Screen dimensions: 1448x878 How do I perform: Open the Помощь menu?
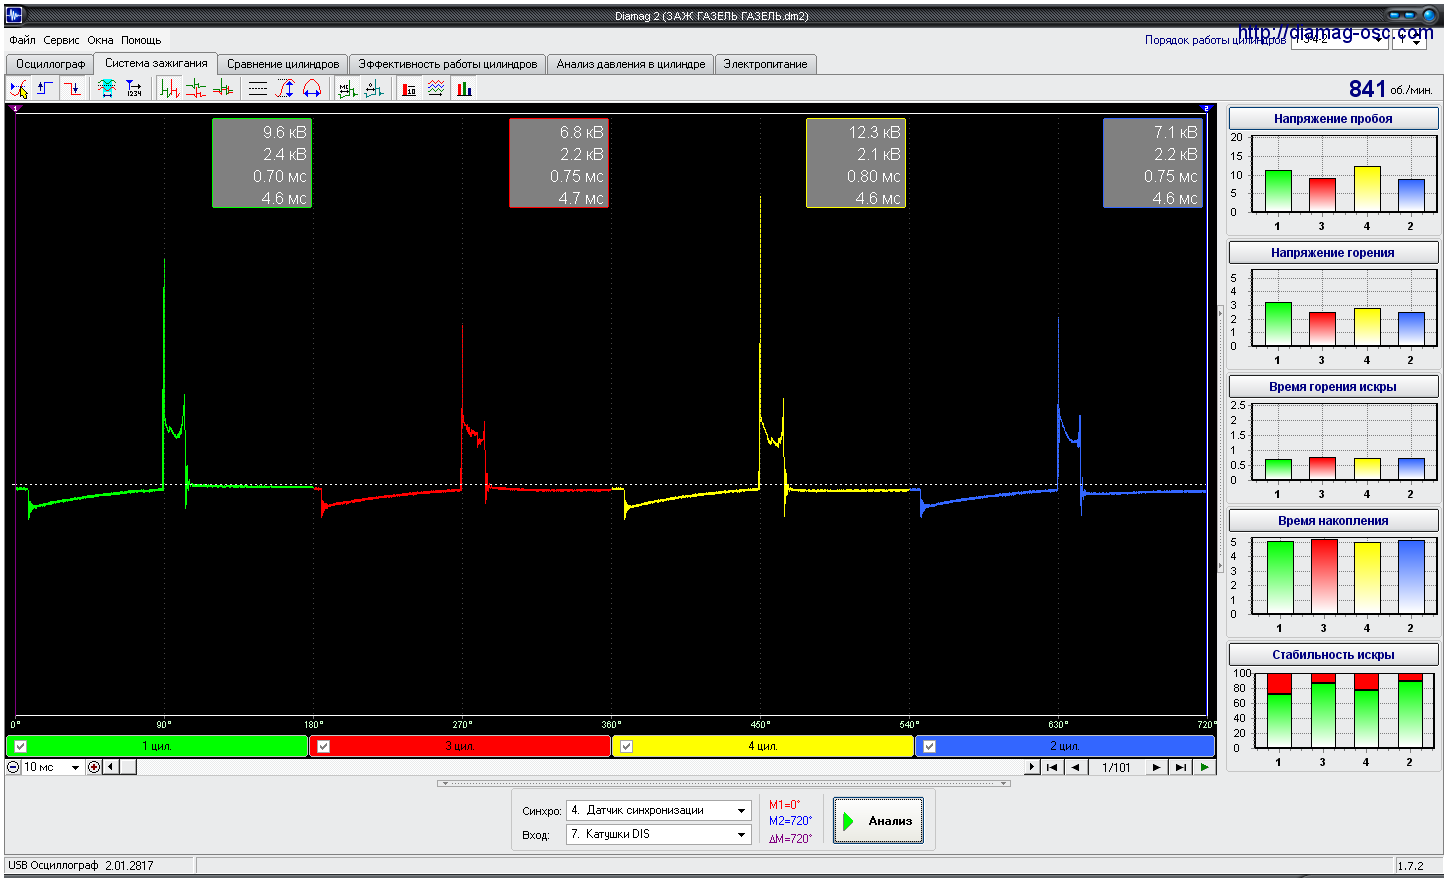141,40
